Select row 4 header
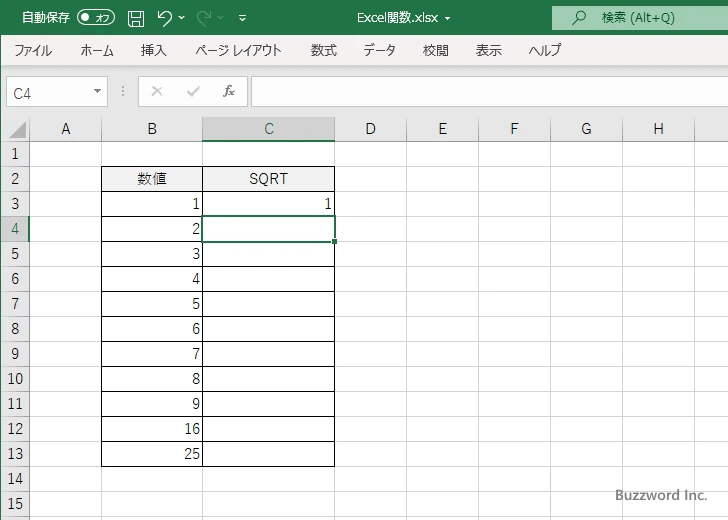 tap(15, 229)
